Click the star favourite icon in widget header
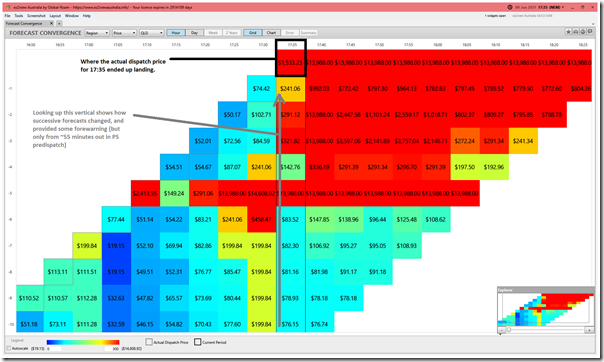Image resolution: width=604 pixels, height=362 pixels. pos(568,32)
